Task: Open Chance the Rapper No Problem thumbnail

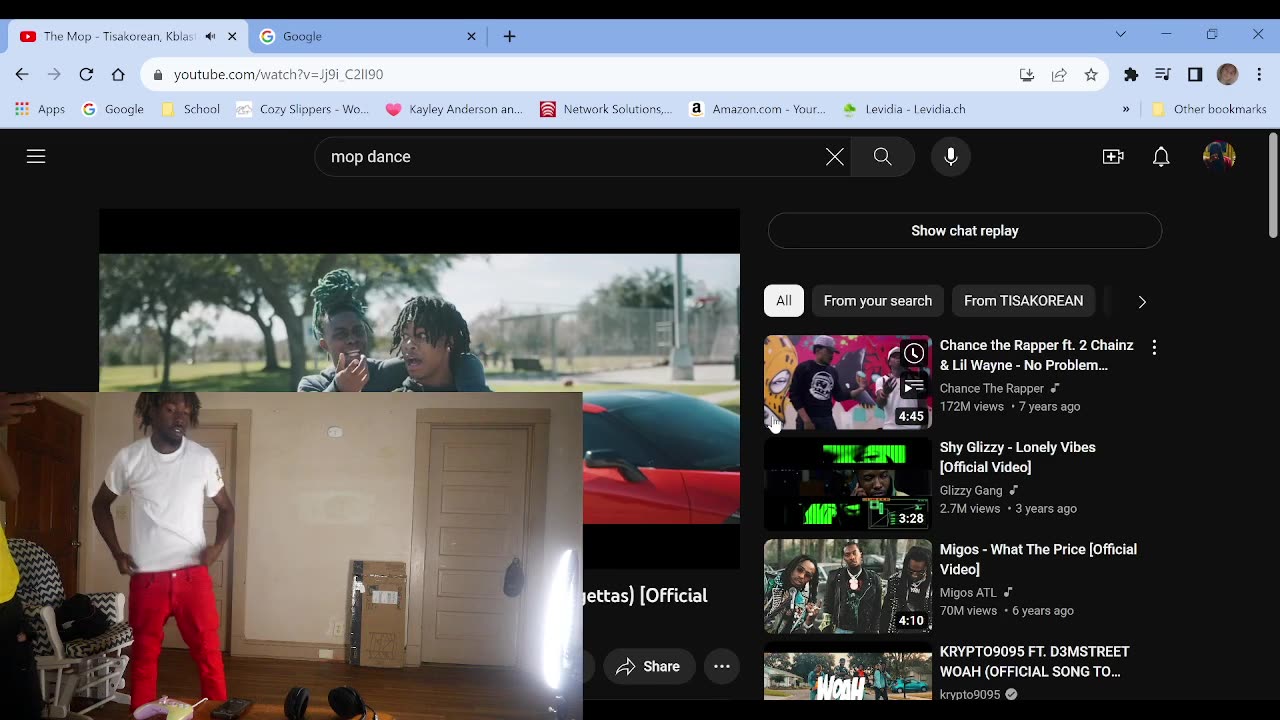Action: tap(848, 382)
